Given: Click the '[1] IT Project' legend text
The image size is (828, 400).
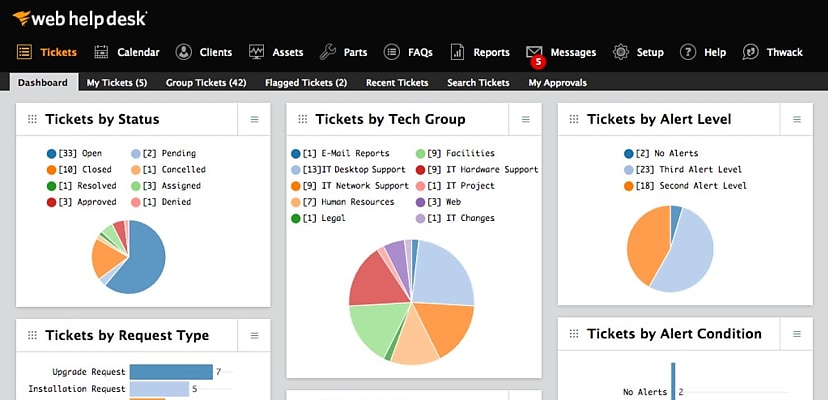Looking at the screenshot, I should (x=461, y=186).
